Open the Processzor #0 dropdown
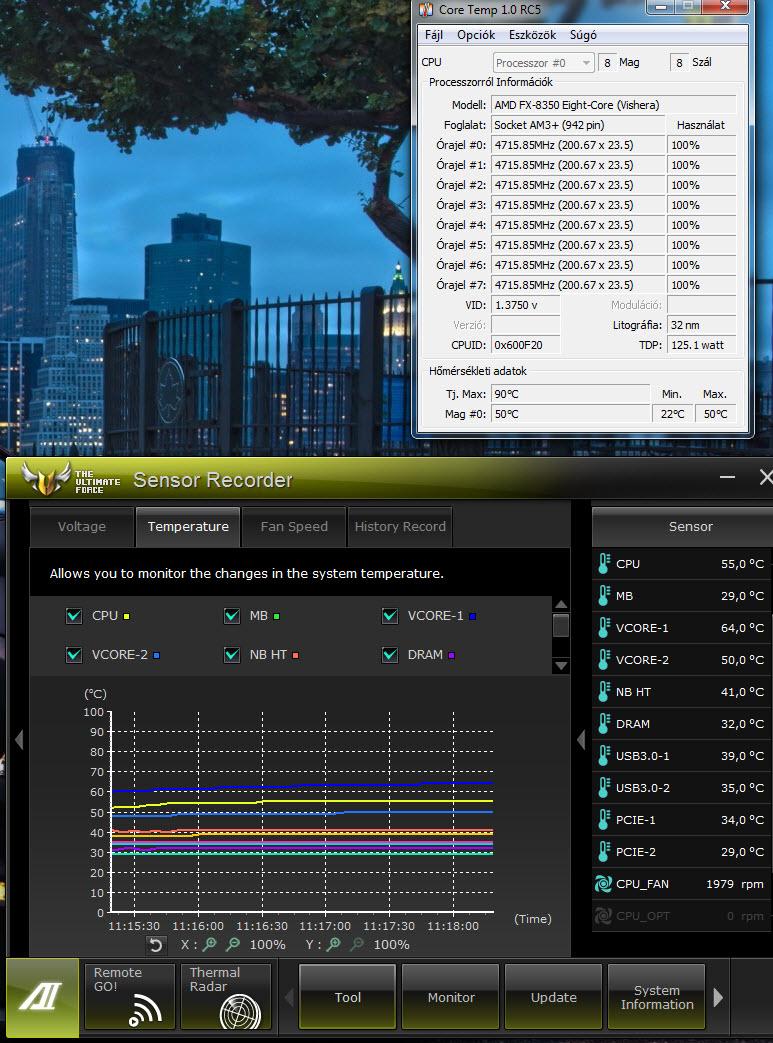Screen dimensions: 773x1043 pos(543,63)
